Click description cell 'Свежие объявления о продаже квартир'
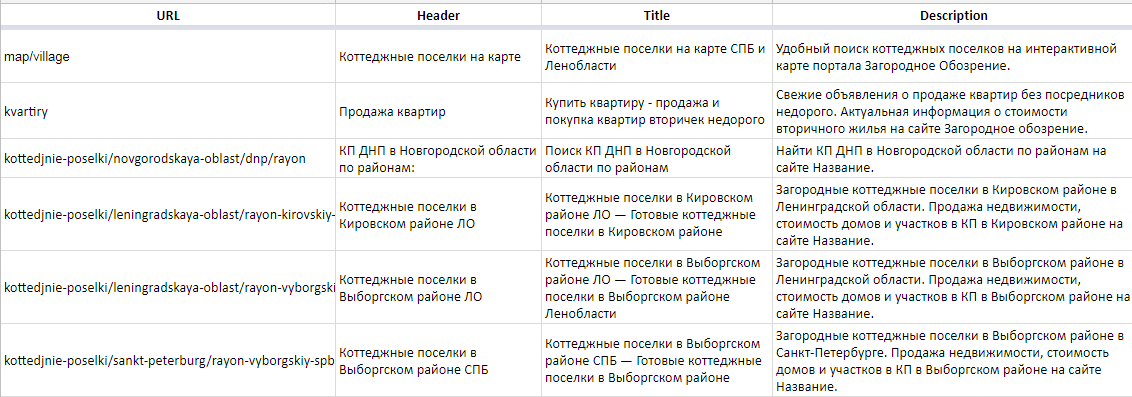 point(953,110)
